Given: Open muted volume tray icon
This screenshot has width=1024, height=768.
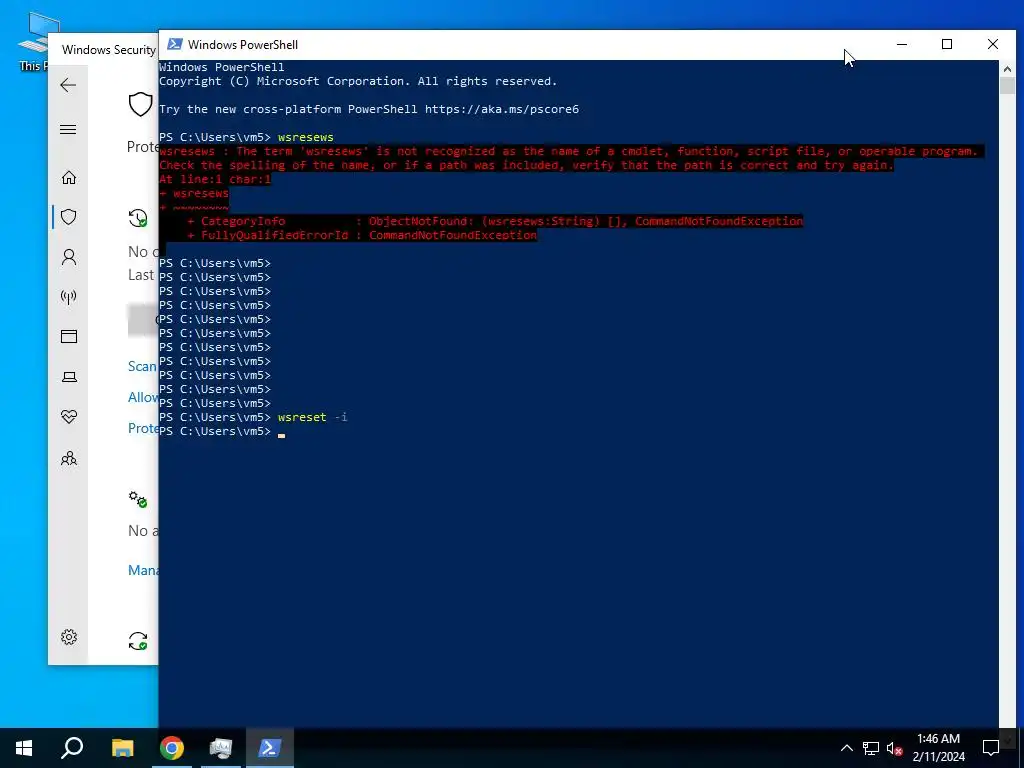Looking at the screenshot, I should point(894,748).
